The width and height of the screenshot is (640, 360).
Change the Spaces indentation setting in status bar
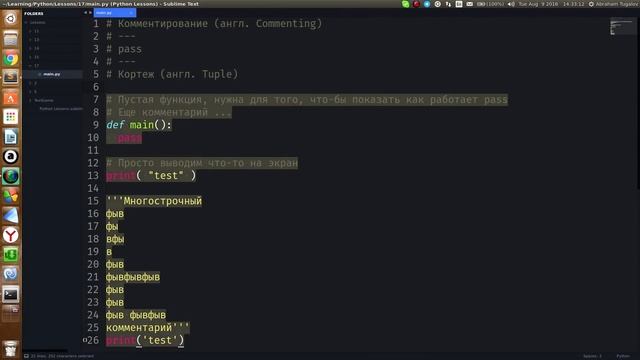point(593,356)
